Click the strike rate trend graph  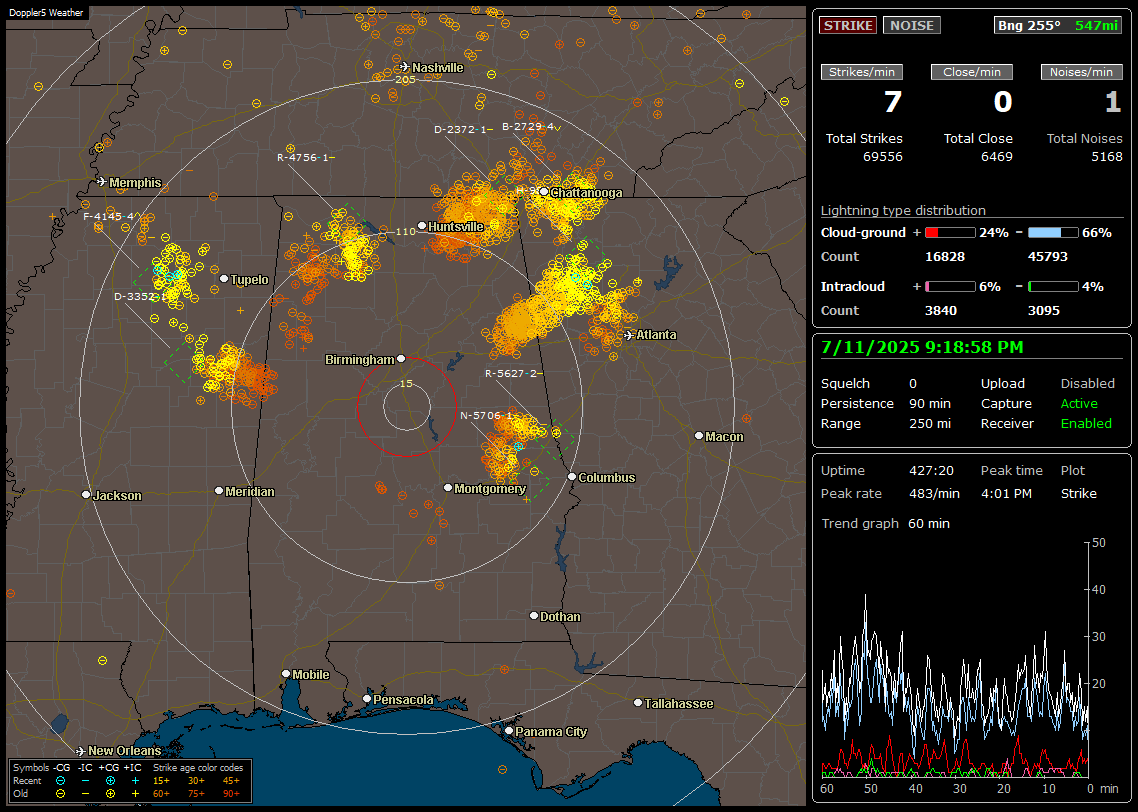tap(954, 660)
